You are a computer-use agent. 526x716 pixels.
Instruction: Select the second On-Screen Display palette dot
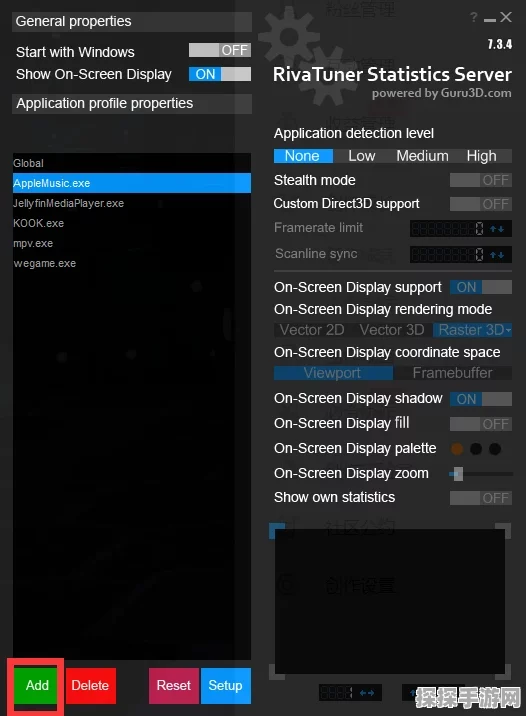(x=476, y=449)
